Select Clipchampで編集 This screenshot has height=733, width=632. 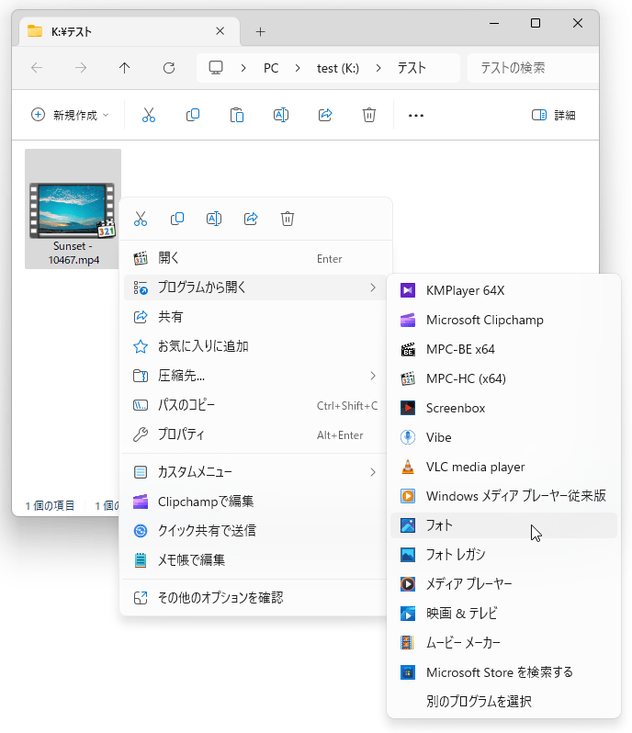point(255,502)
